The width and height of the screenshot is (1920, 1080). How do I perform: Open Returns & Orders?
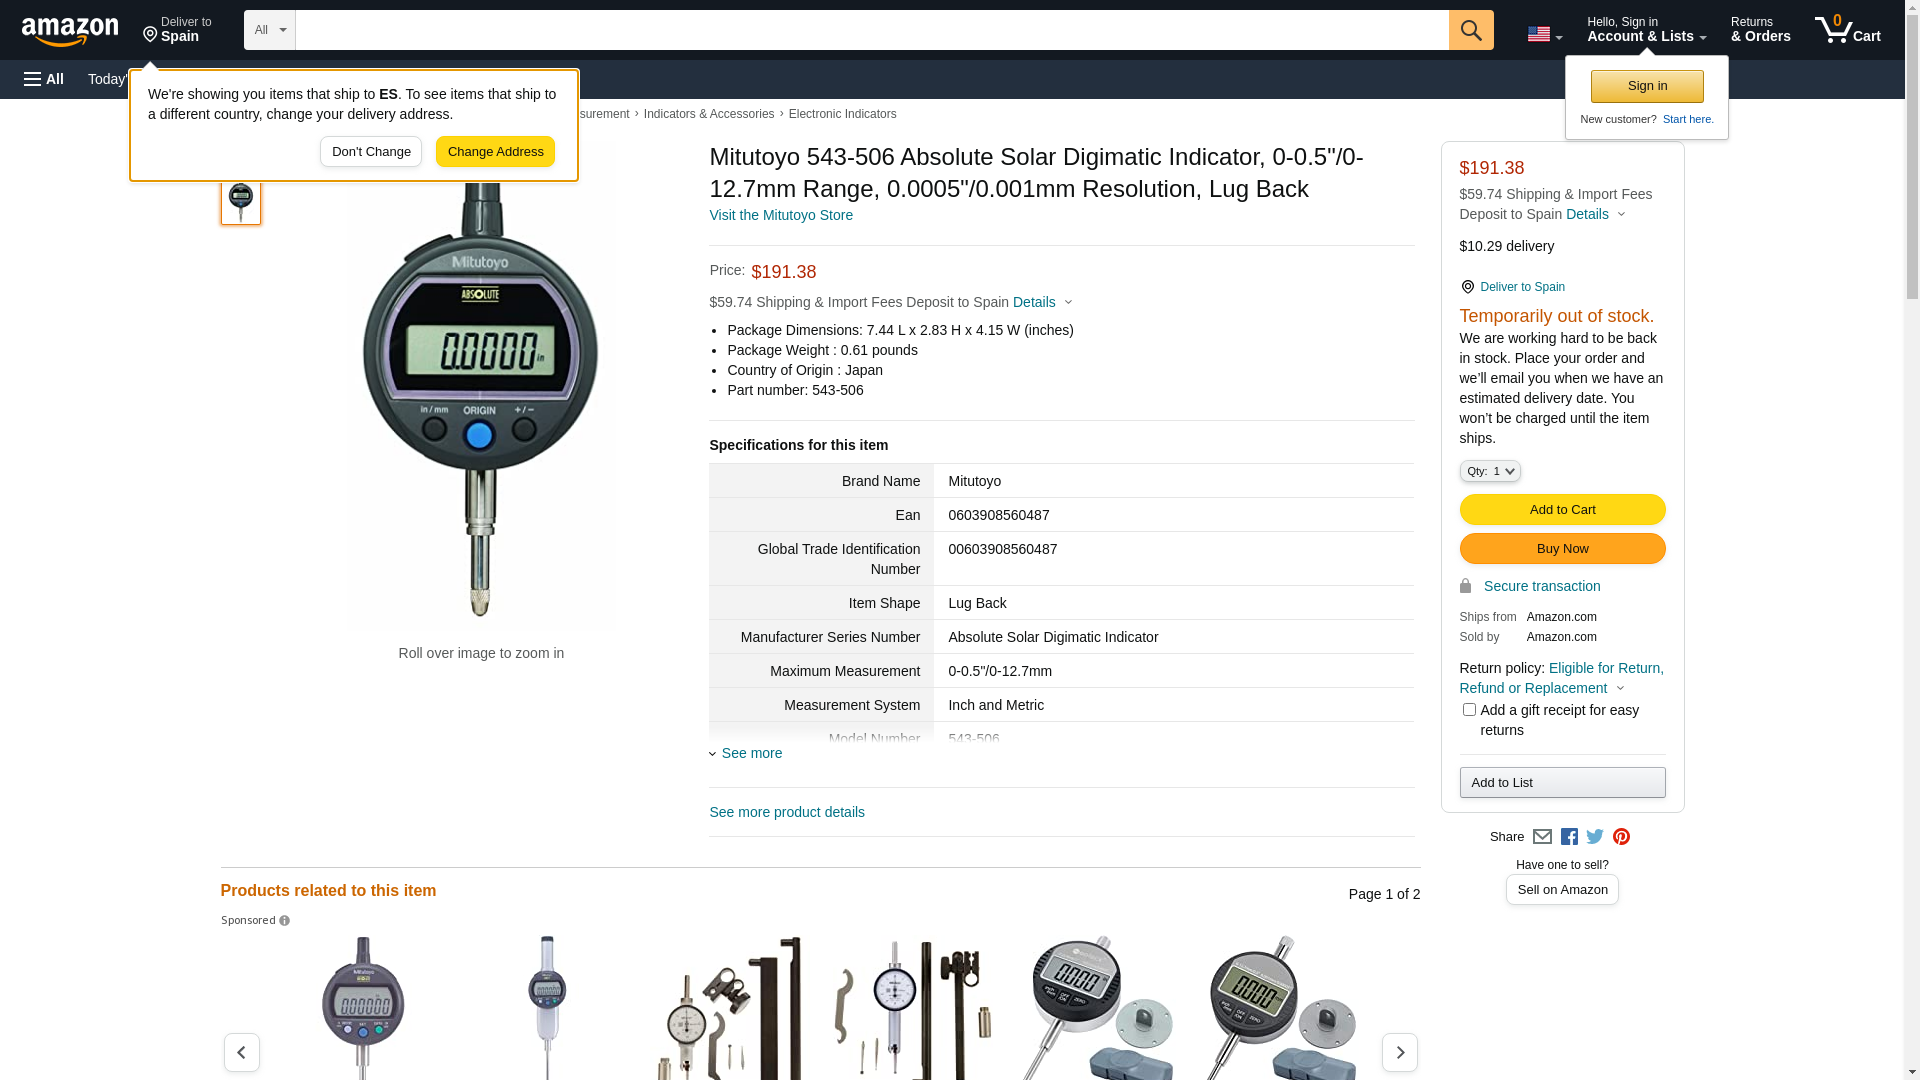pyautogui.click(x=1760, y=30)
